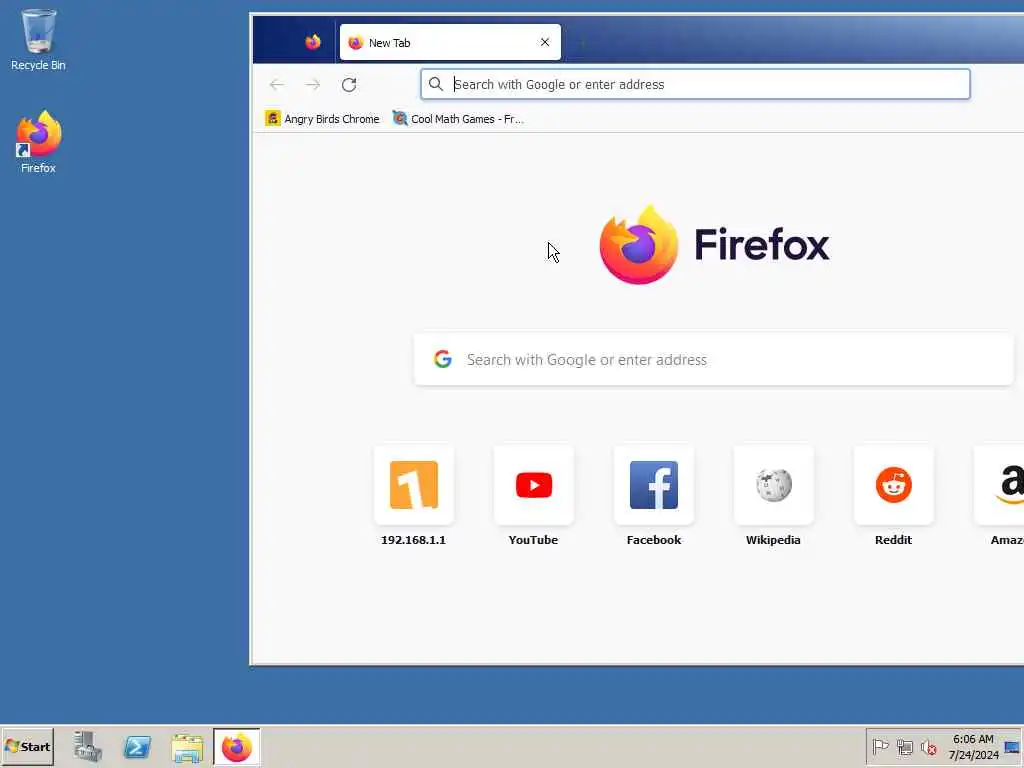Open the Wikipedia shortcut tile
The height and width of the screenshot is (768, 1024).
[774, 485]
